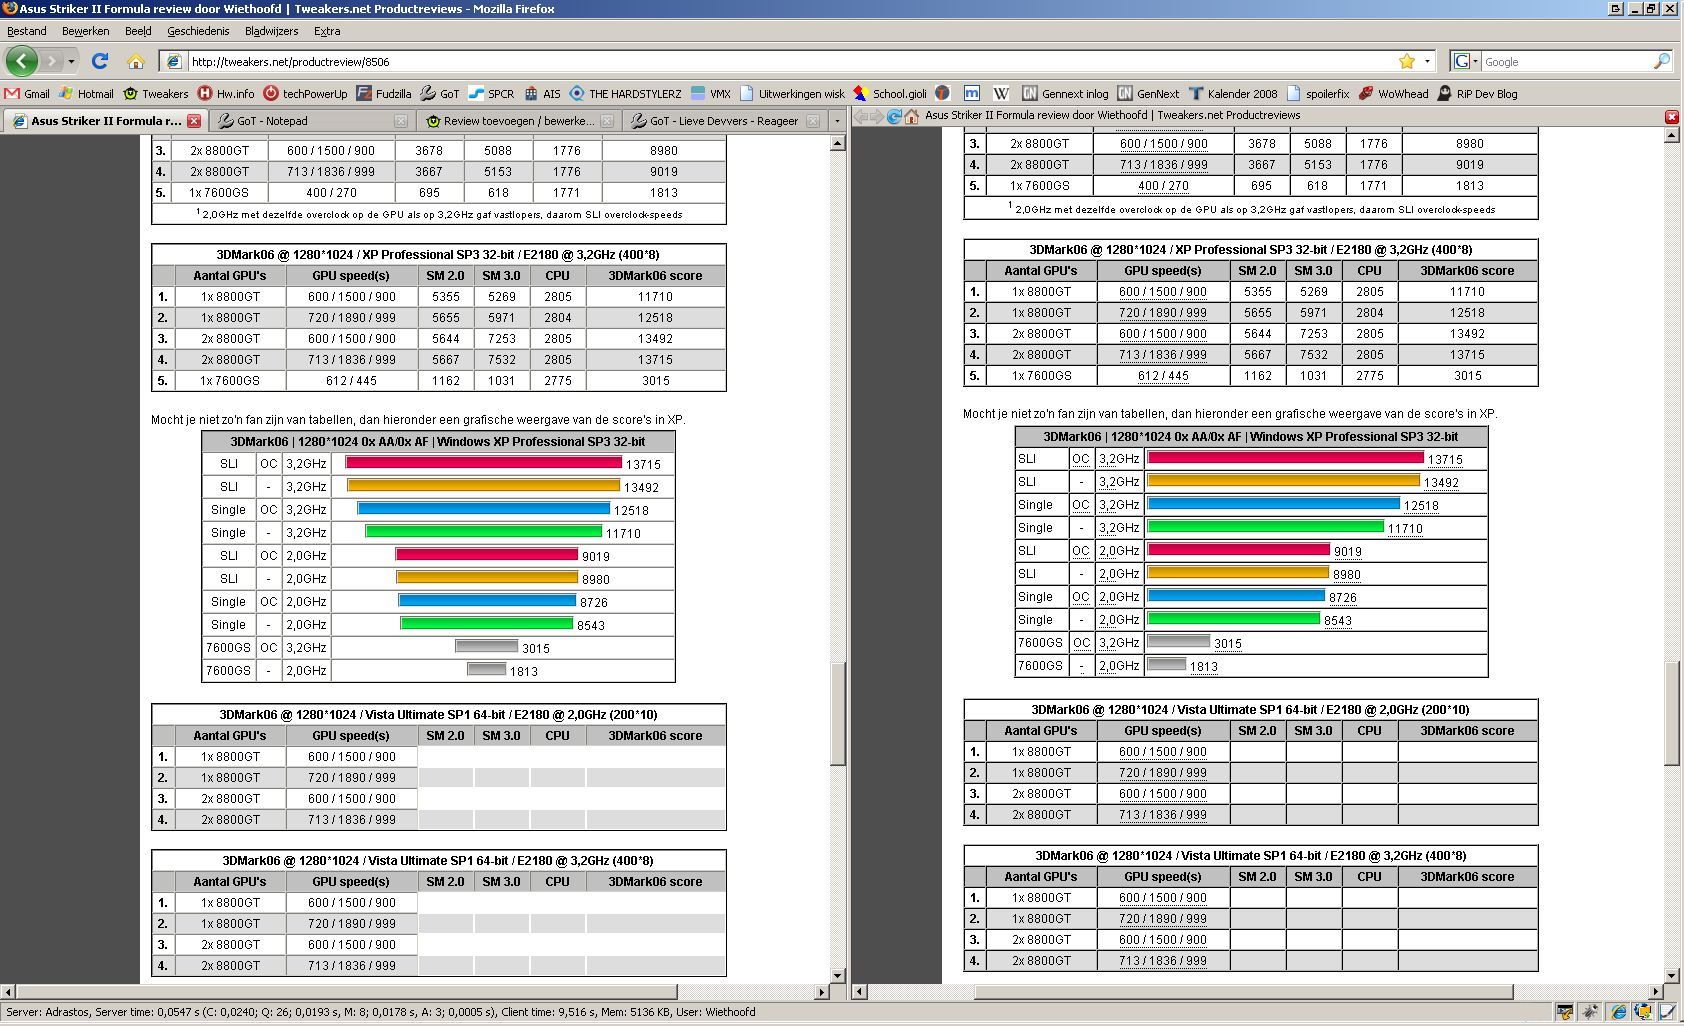Click the home icon in the split panel toolbar
This screenshot has width=1684, height=1026.
click(x=912, y=116)
